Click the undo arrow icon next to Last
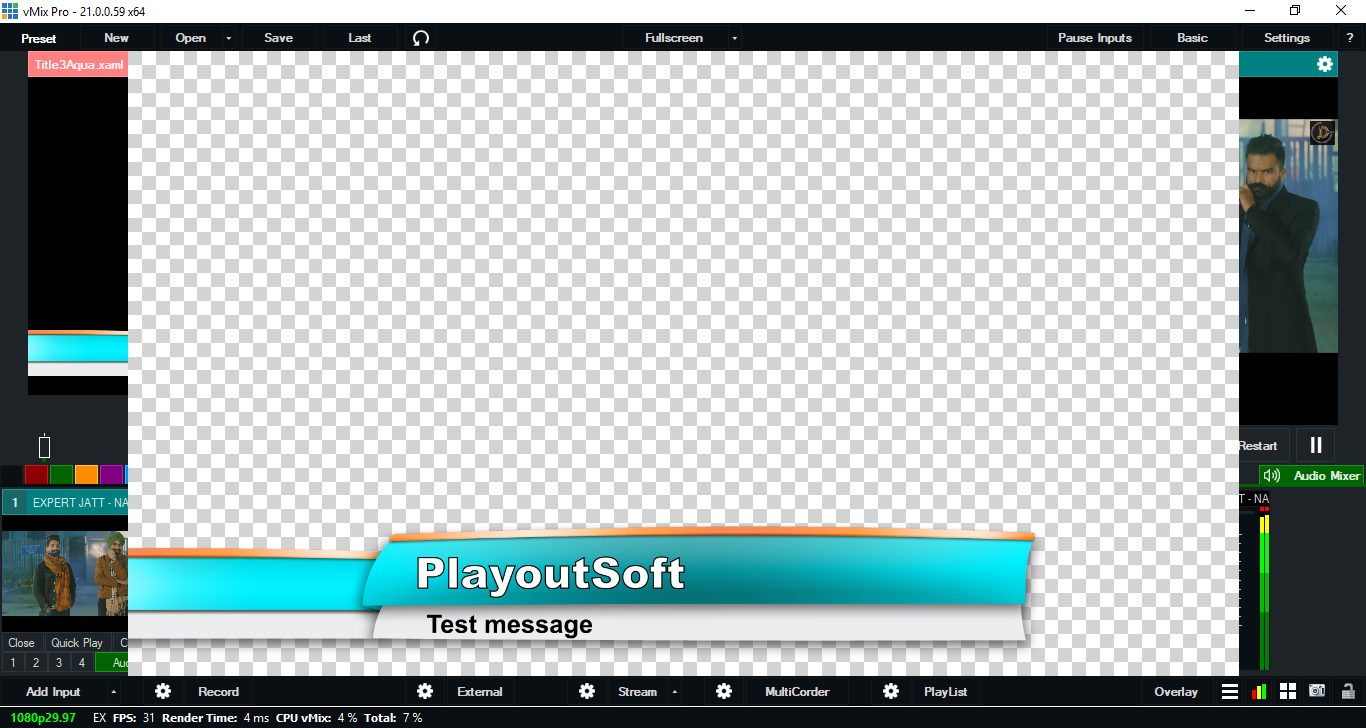The width and height of the screenshot is (1366, 728). point(421,38)
